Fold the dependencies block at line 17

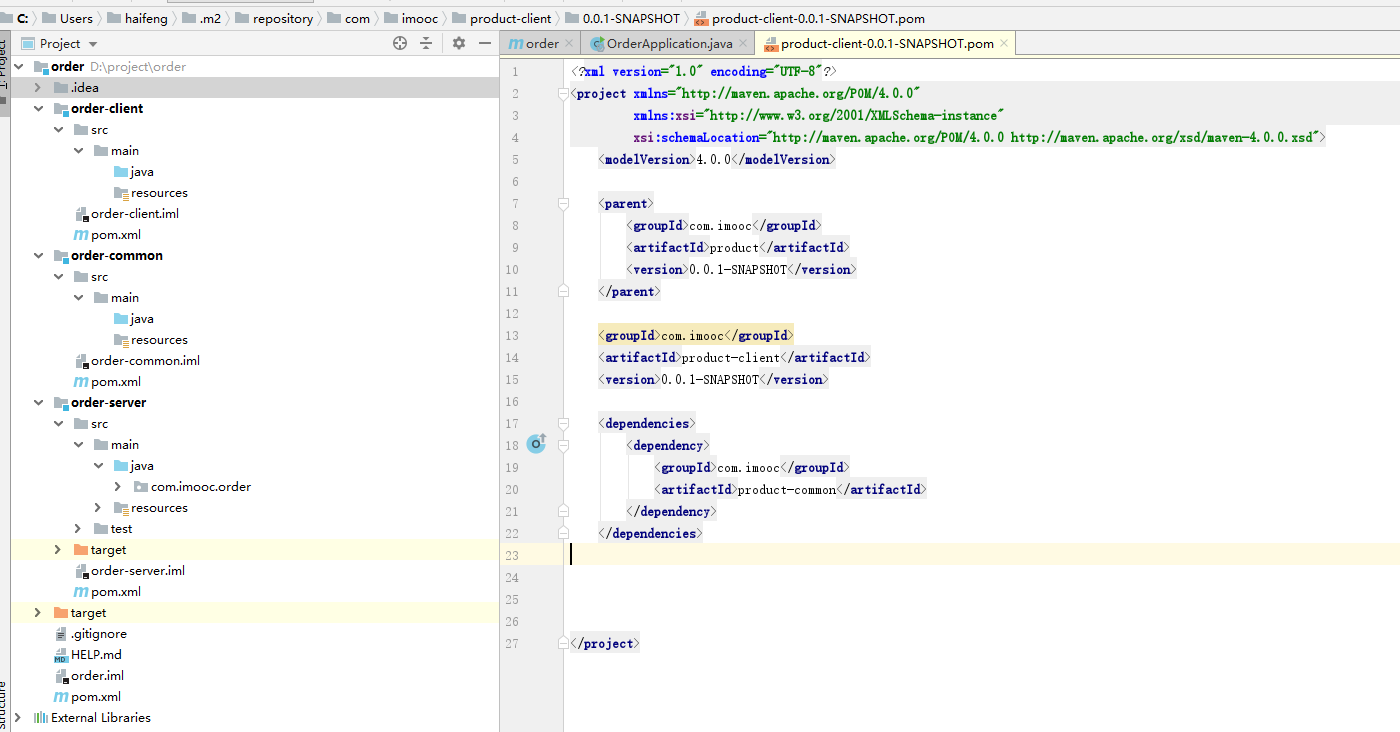click(x=563, y=423)
